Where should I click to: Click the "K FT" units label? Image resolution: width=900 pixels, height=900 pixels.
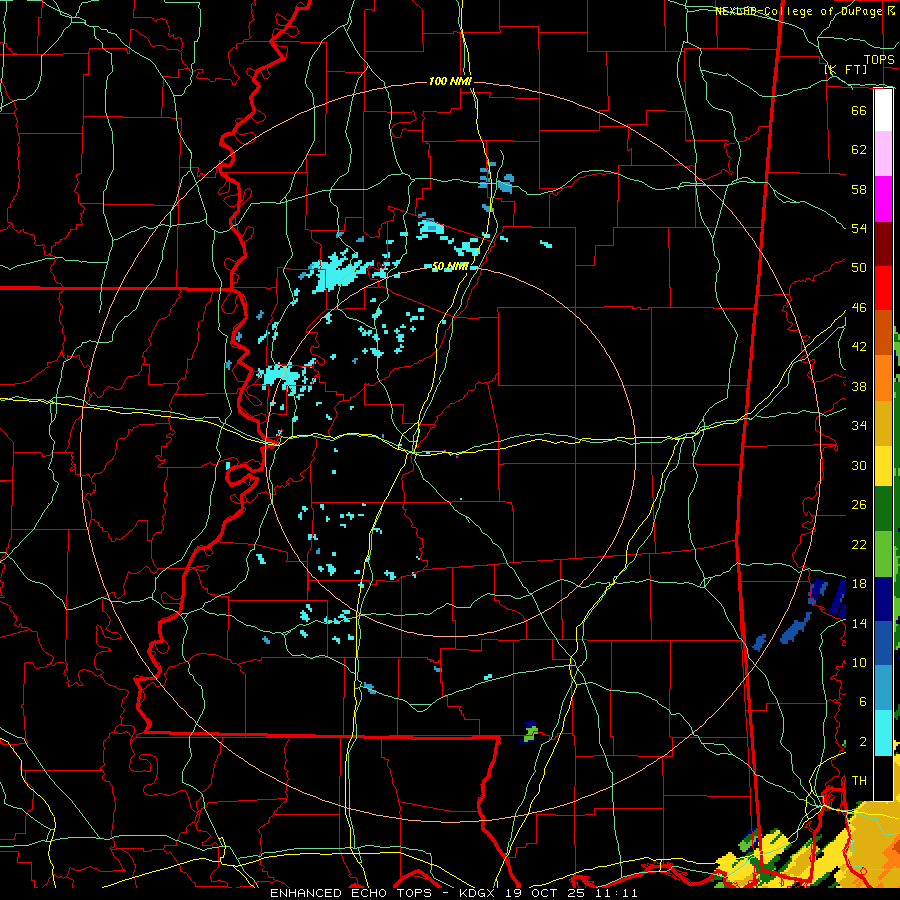846,69
